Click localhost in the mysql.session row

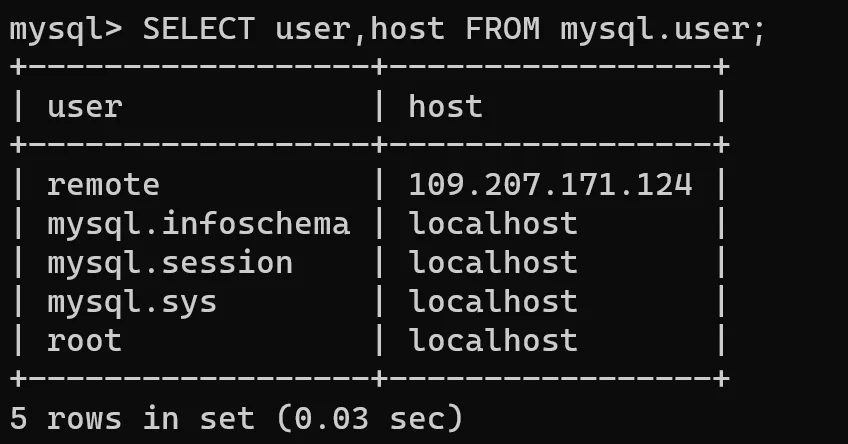(x=493, y=262)
